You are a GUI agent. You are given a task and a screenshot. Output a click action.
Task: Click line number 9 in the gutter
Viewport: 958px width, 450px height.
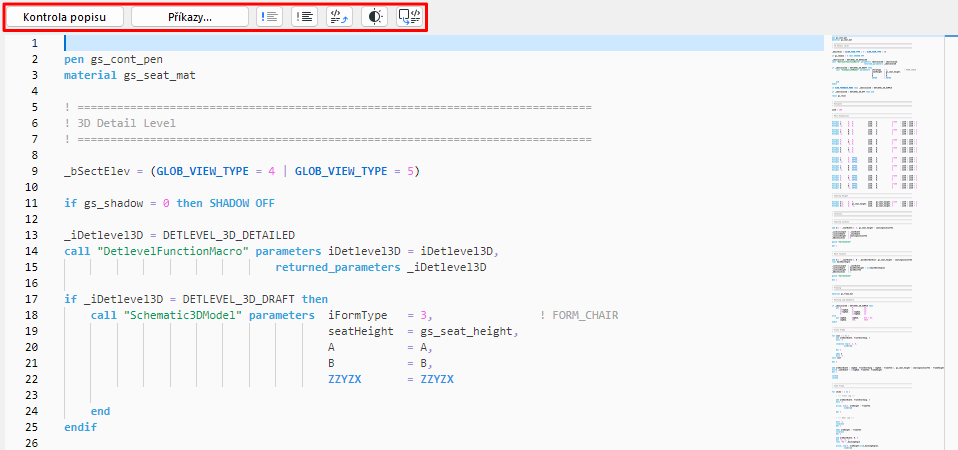[34, 172]
